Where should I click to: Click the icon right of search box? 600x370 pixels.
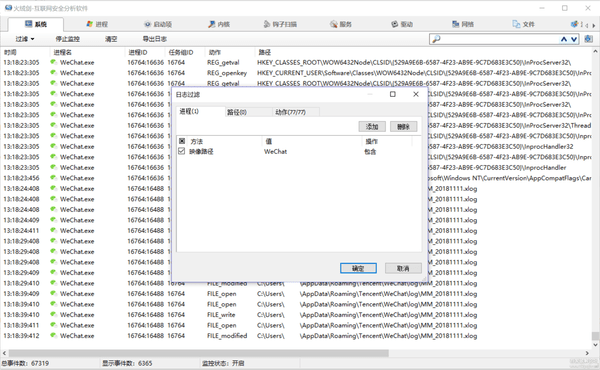point(589,39)
